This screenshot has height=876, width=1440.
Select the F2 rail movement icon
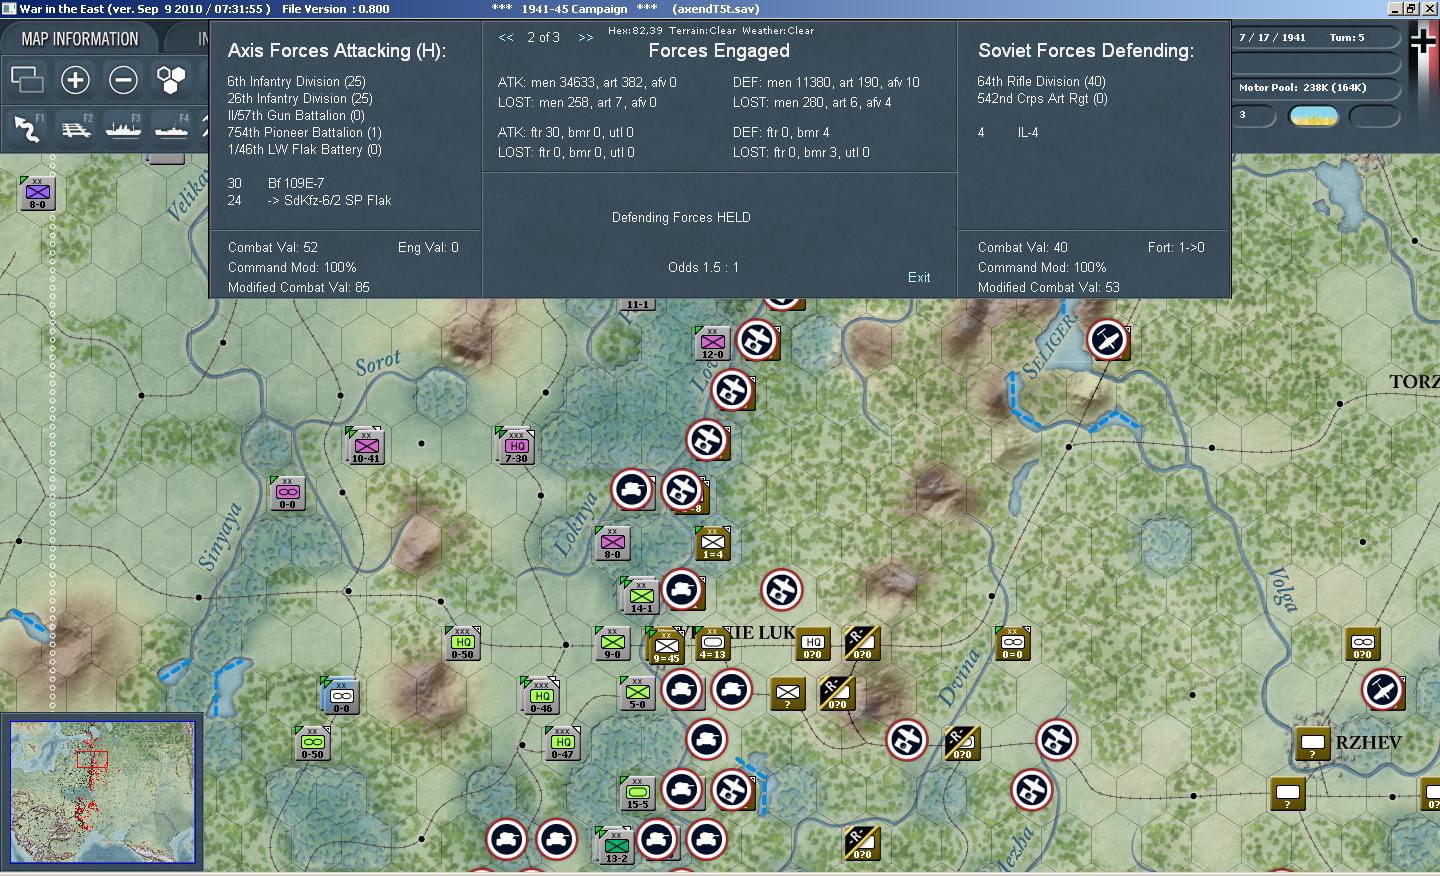pos(76,127)
